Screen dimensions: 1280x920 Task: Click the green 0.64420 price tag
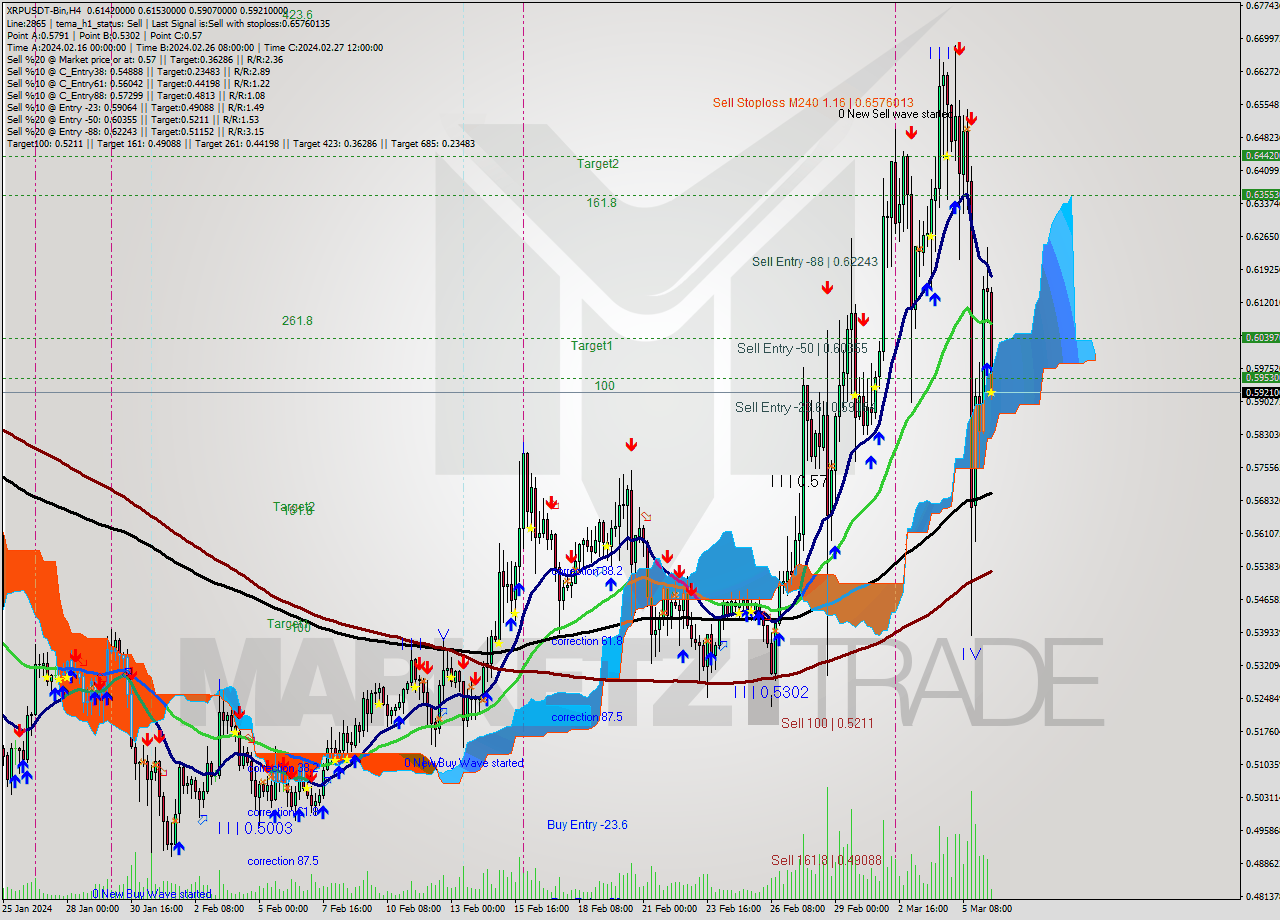tap(1260, 155)
